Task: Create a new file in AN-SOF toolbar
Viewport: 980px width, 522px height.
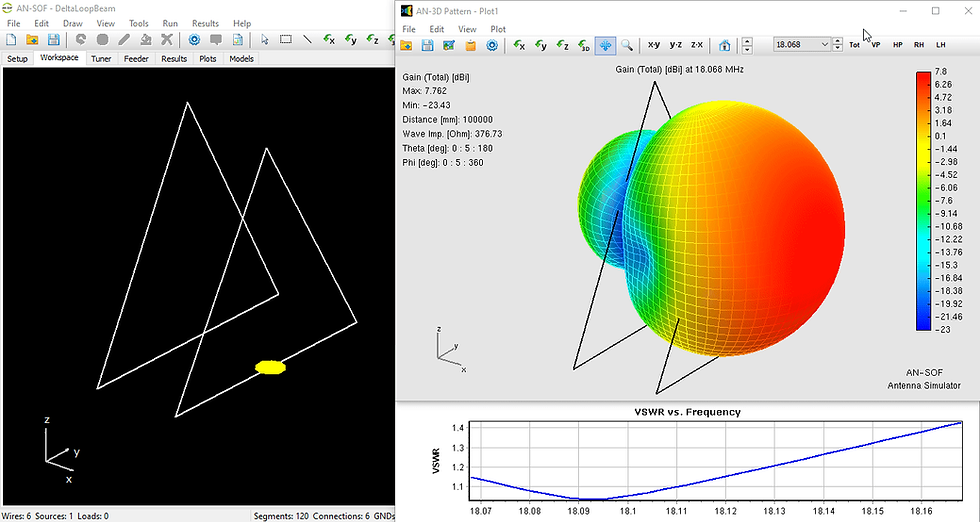Action: pos(11,40)
